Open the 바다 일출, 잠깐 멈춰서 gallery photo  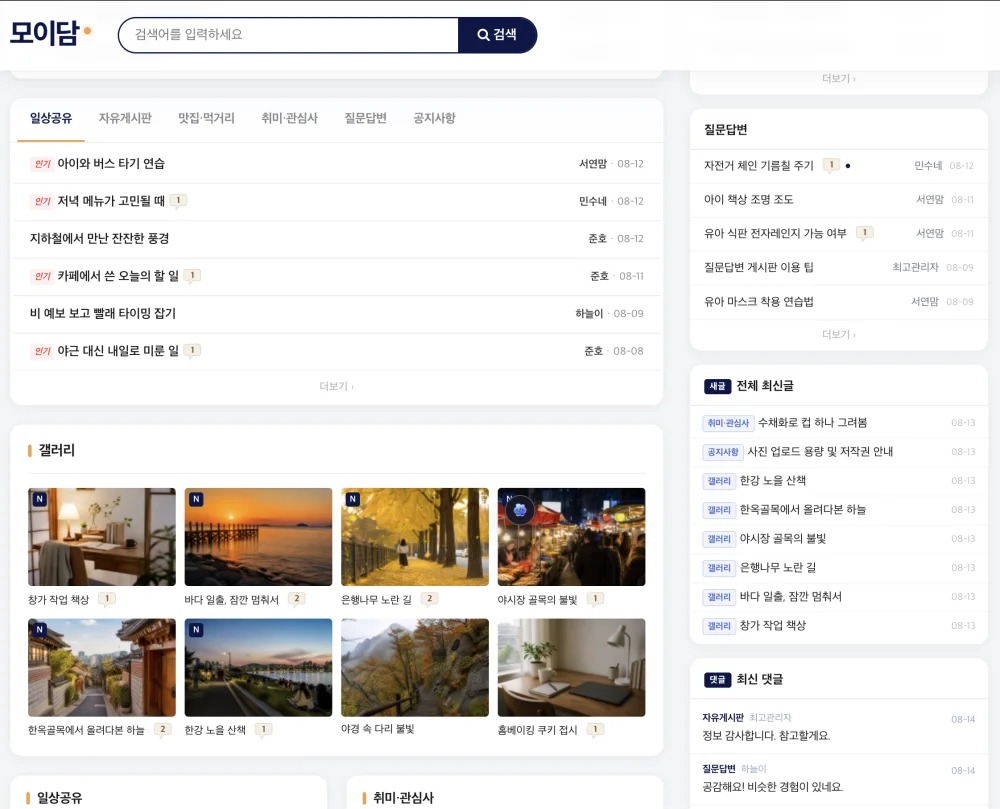tap(258, 537)
